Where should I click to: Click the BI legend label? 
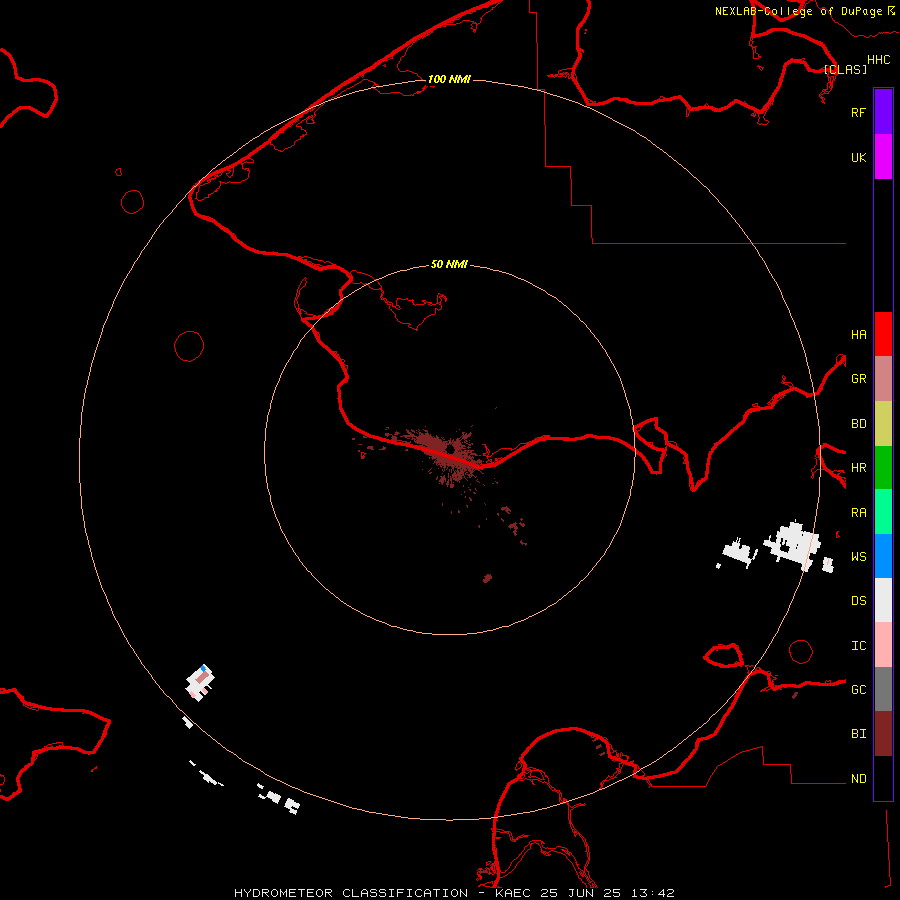click(x=858, y=734)
